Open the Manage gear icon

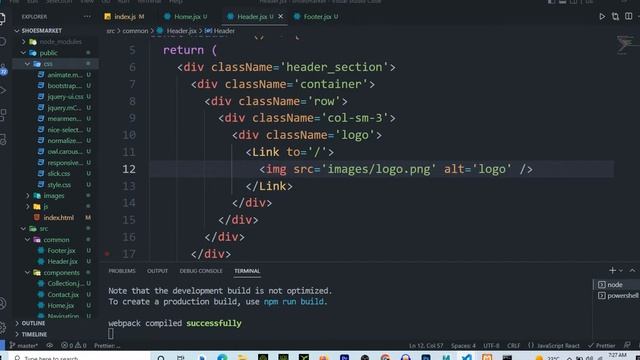click(2, 327)
